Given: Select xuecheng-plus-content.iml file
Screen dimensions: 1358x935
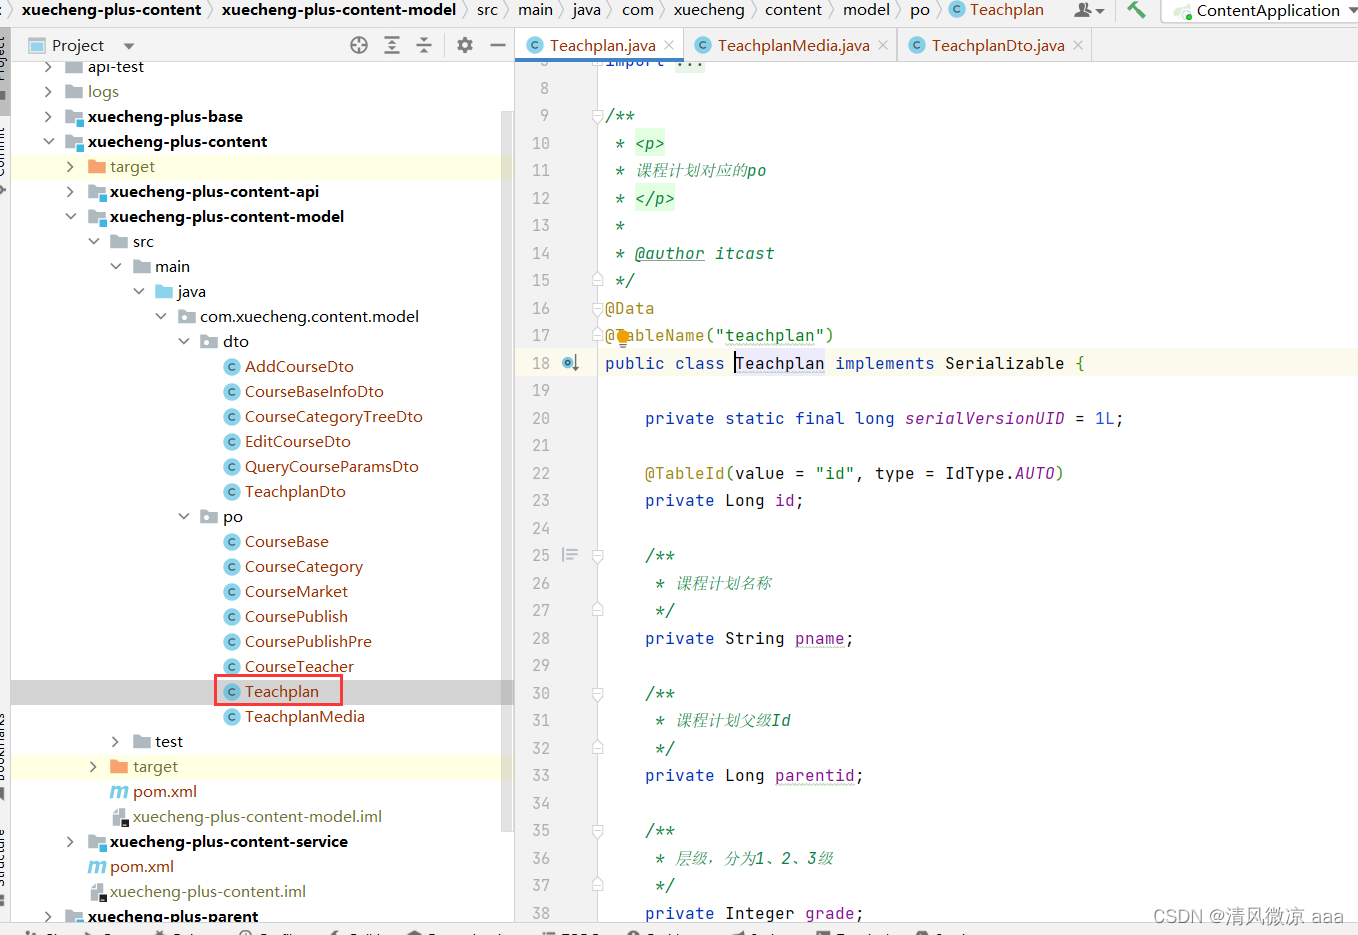Looking at the screenshot, I should pos(207,891).
